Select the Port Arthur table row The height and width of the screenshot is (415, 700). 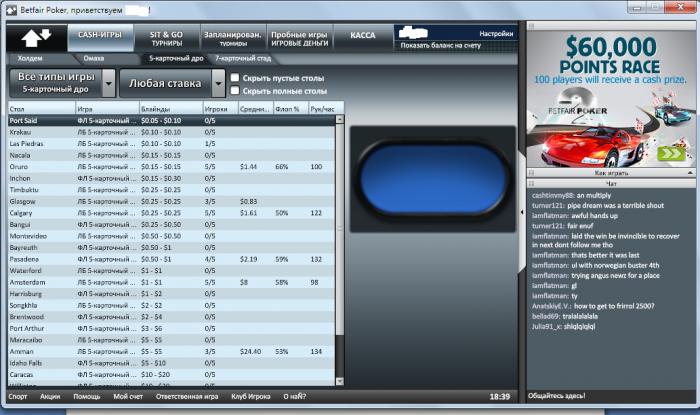(171, 328)
